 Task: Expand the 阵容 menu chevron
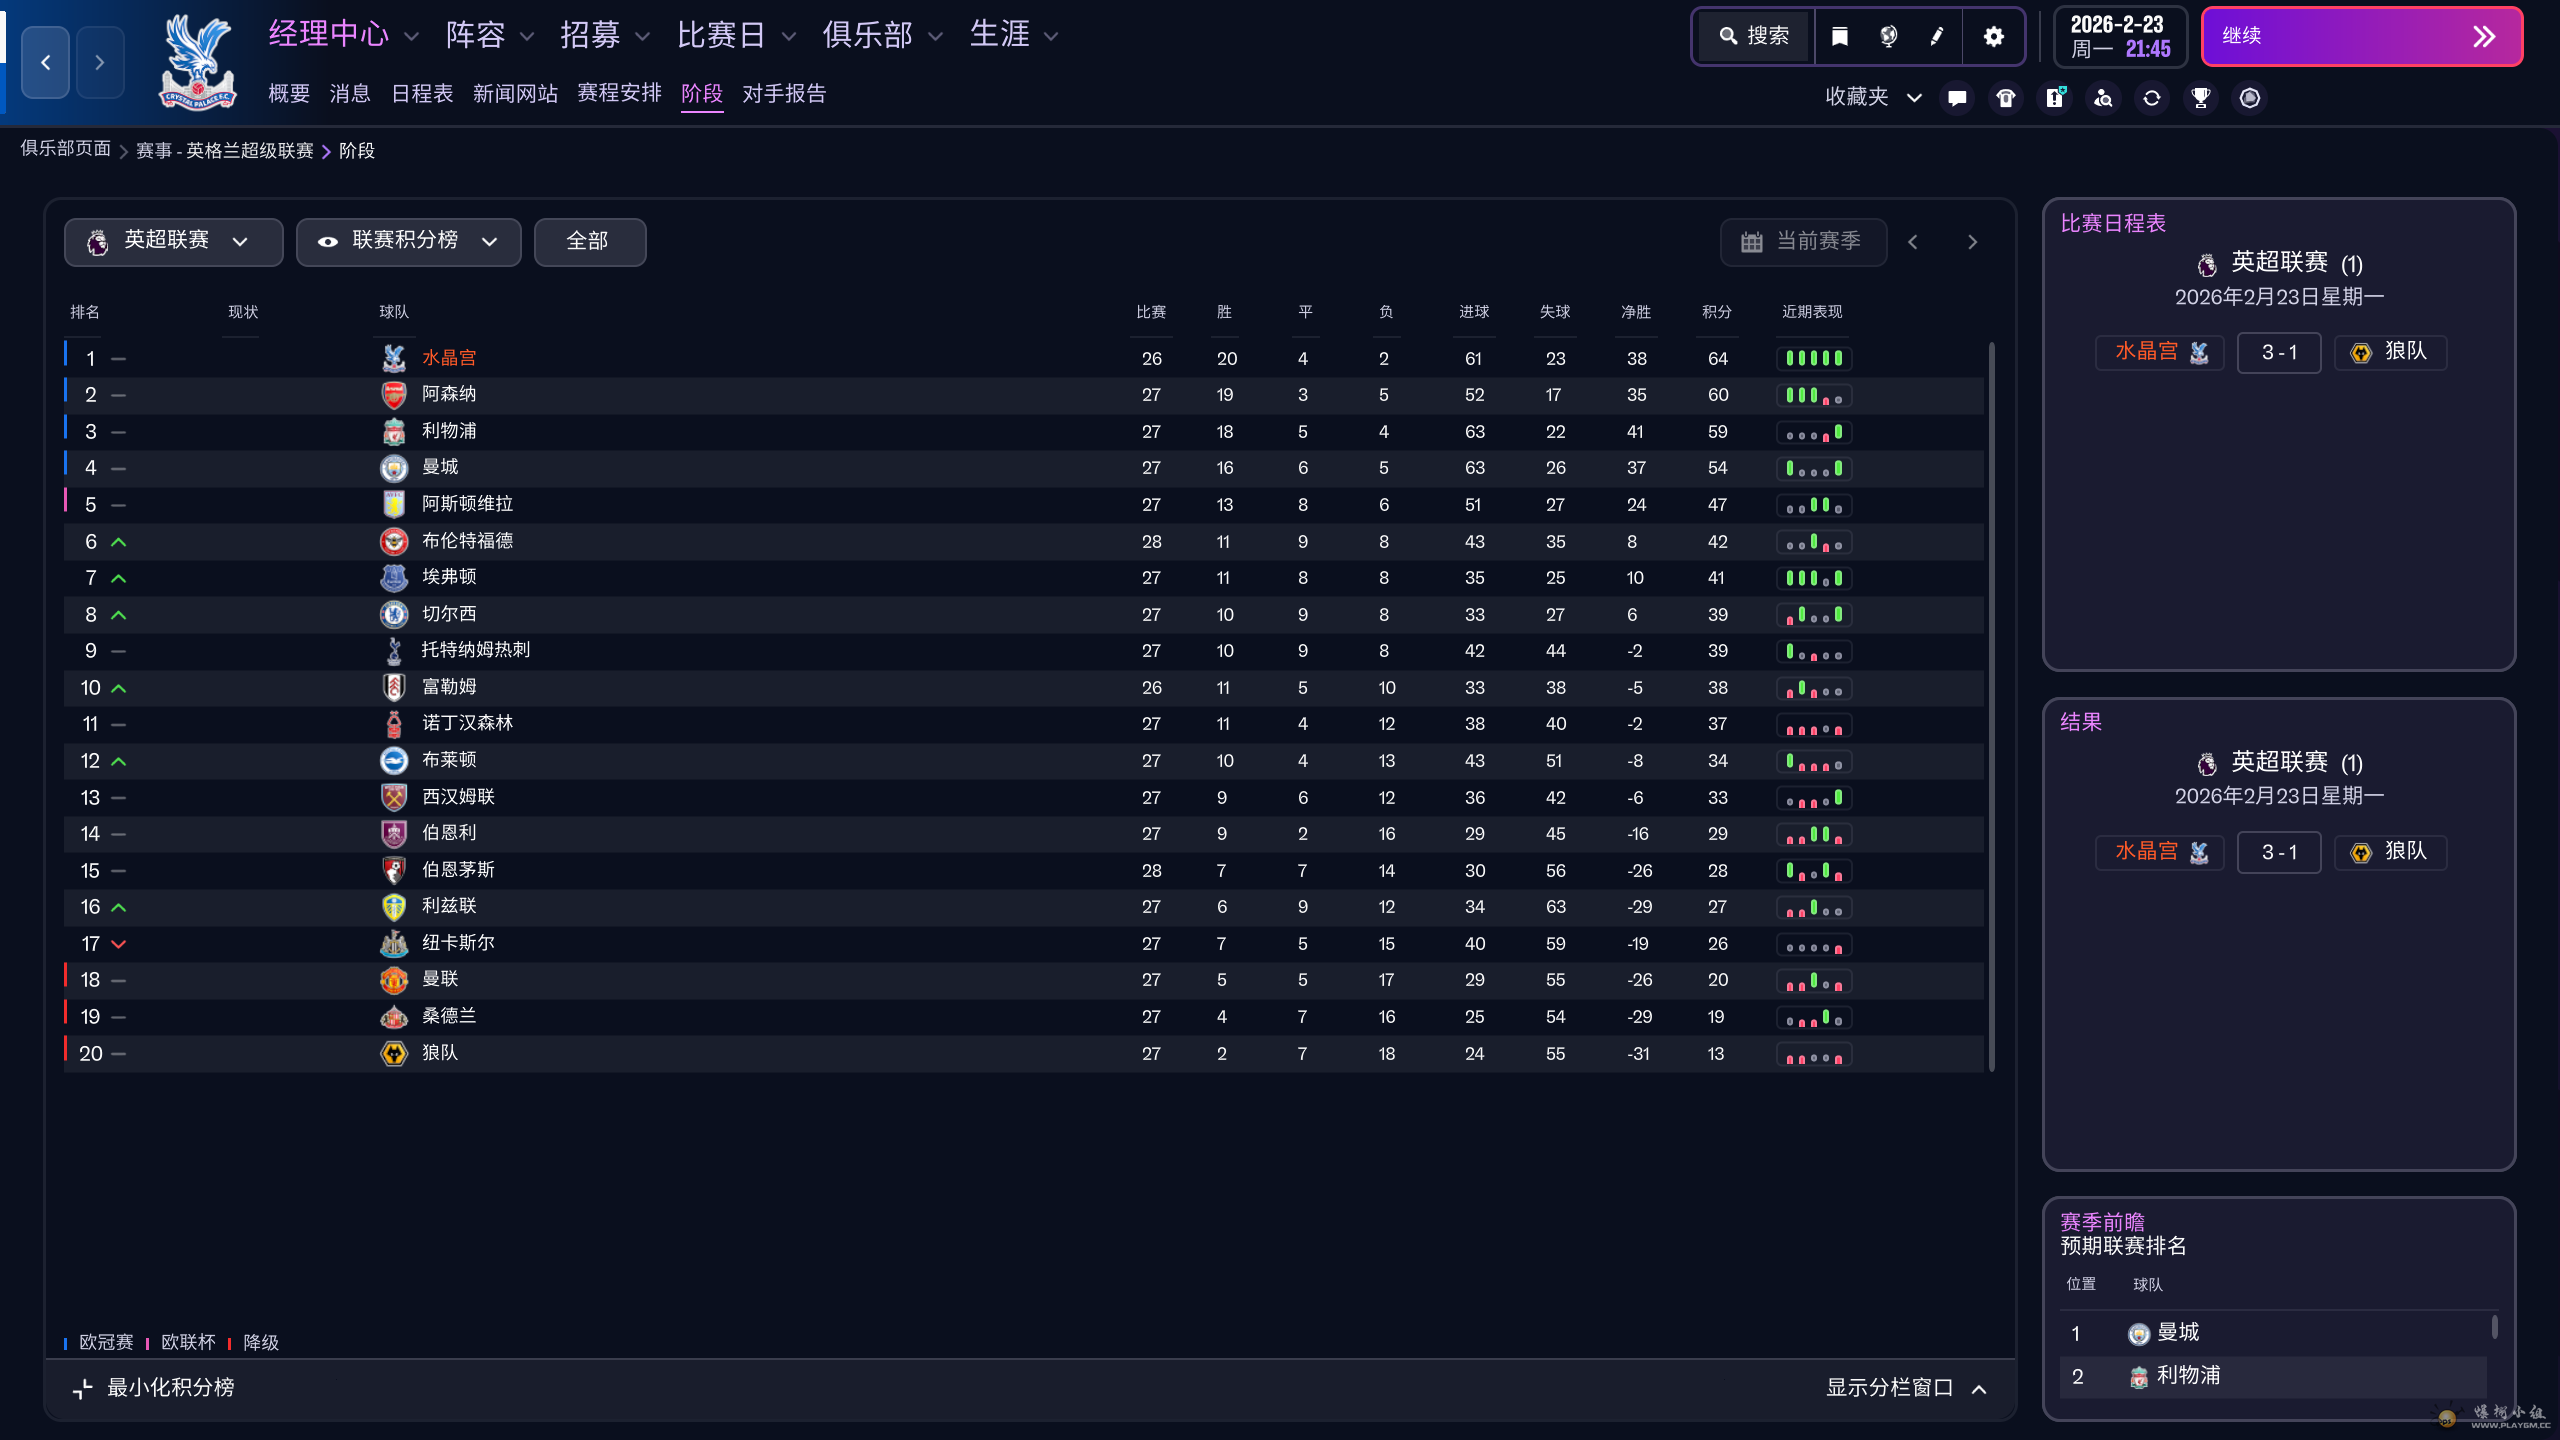[x=527, y=37]
